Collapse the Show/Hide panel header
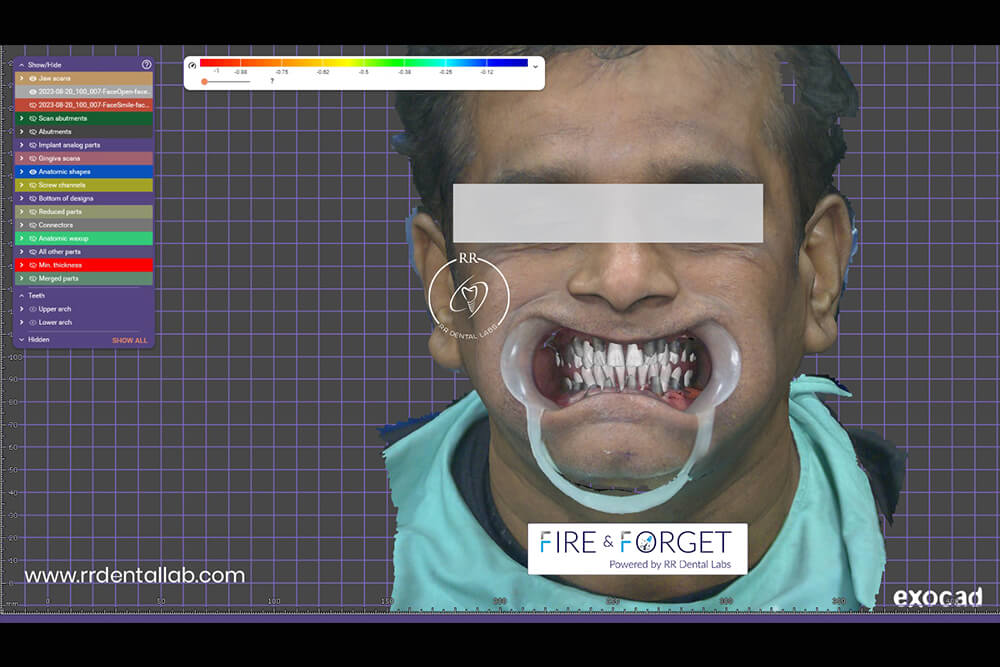 21,64
